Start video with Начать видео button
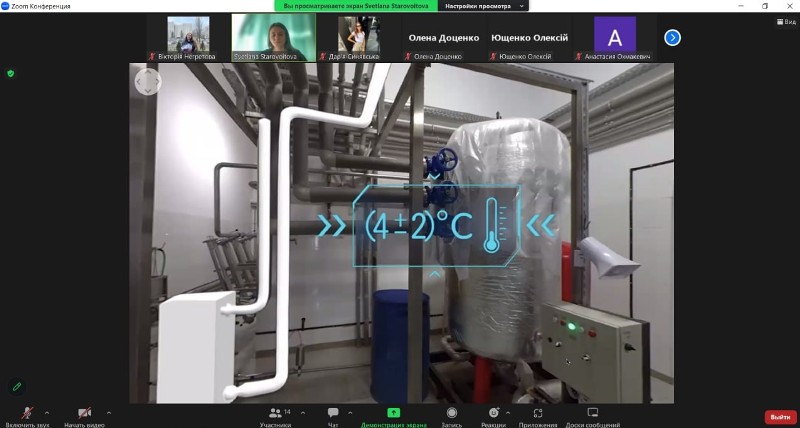The height and width of the screenshot is (428, 800). 84,416
